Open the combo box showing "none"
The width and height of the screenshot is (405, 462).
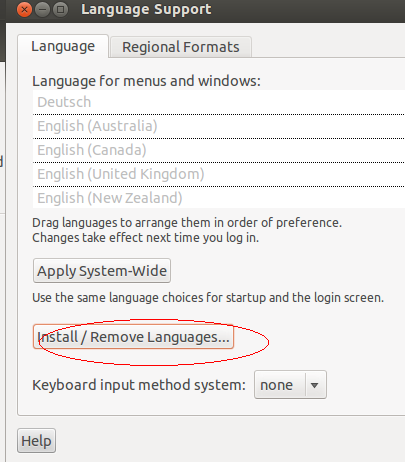click(290, 385)
